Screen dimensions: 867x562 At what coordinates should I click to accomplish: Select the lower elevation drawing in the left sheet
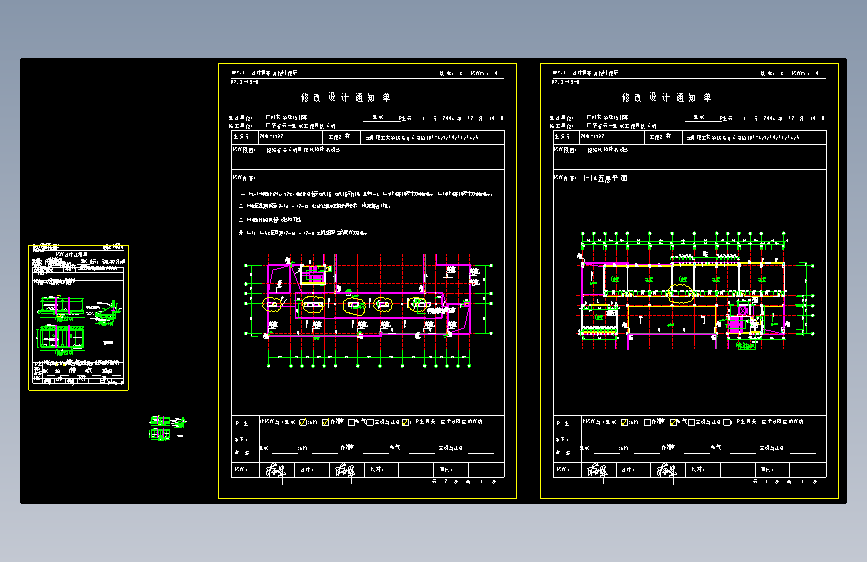click(61, 339)
